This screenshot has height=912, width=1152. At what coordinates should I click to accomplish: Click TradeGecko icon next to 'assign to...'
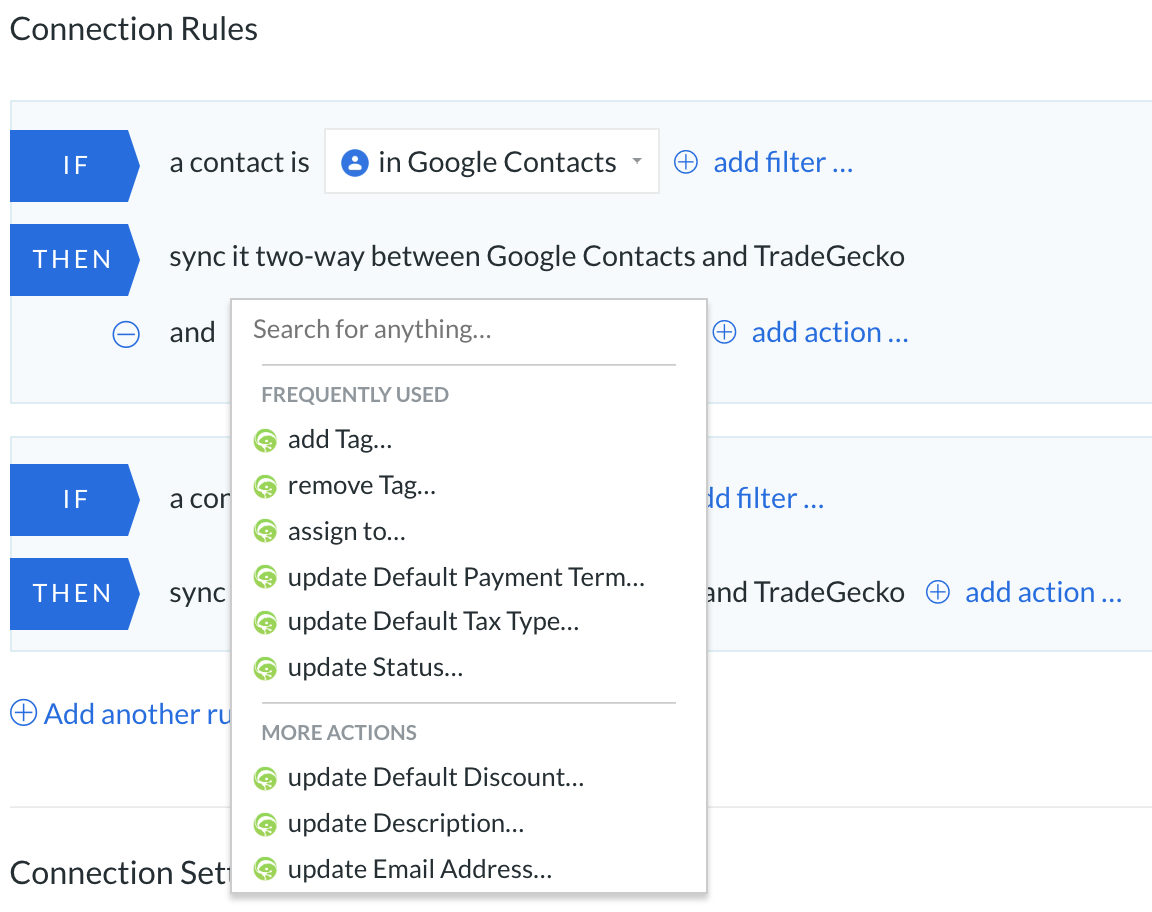click(x=265, y=531)
